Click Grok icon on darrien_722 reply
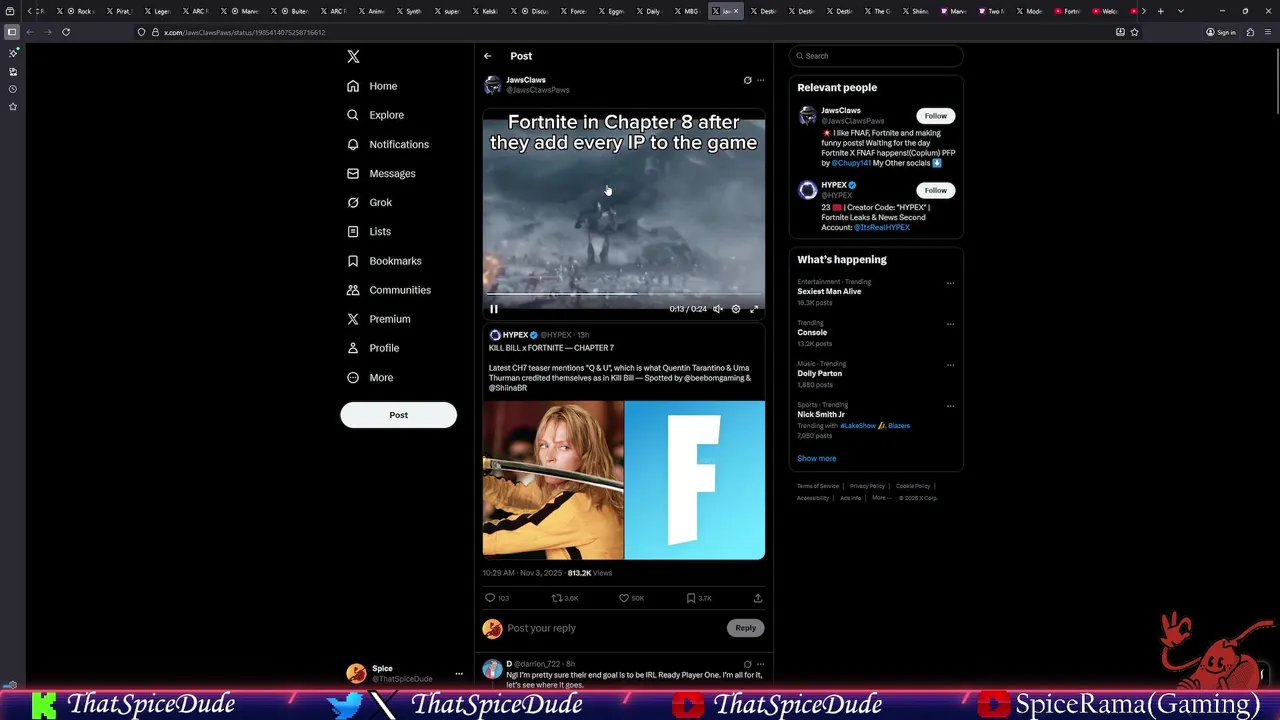This screenshot has height=720, width=1280. coord(747,664)
